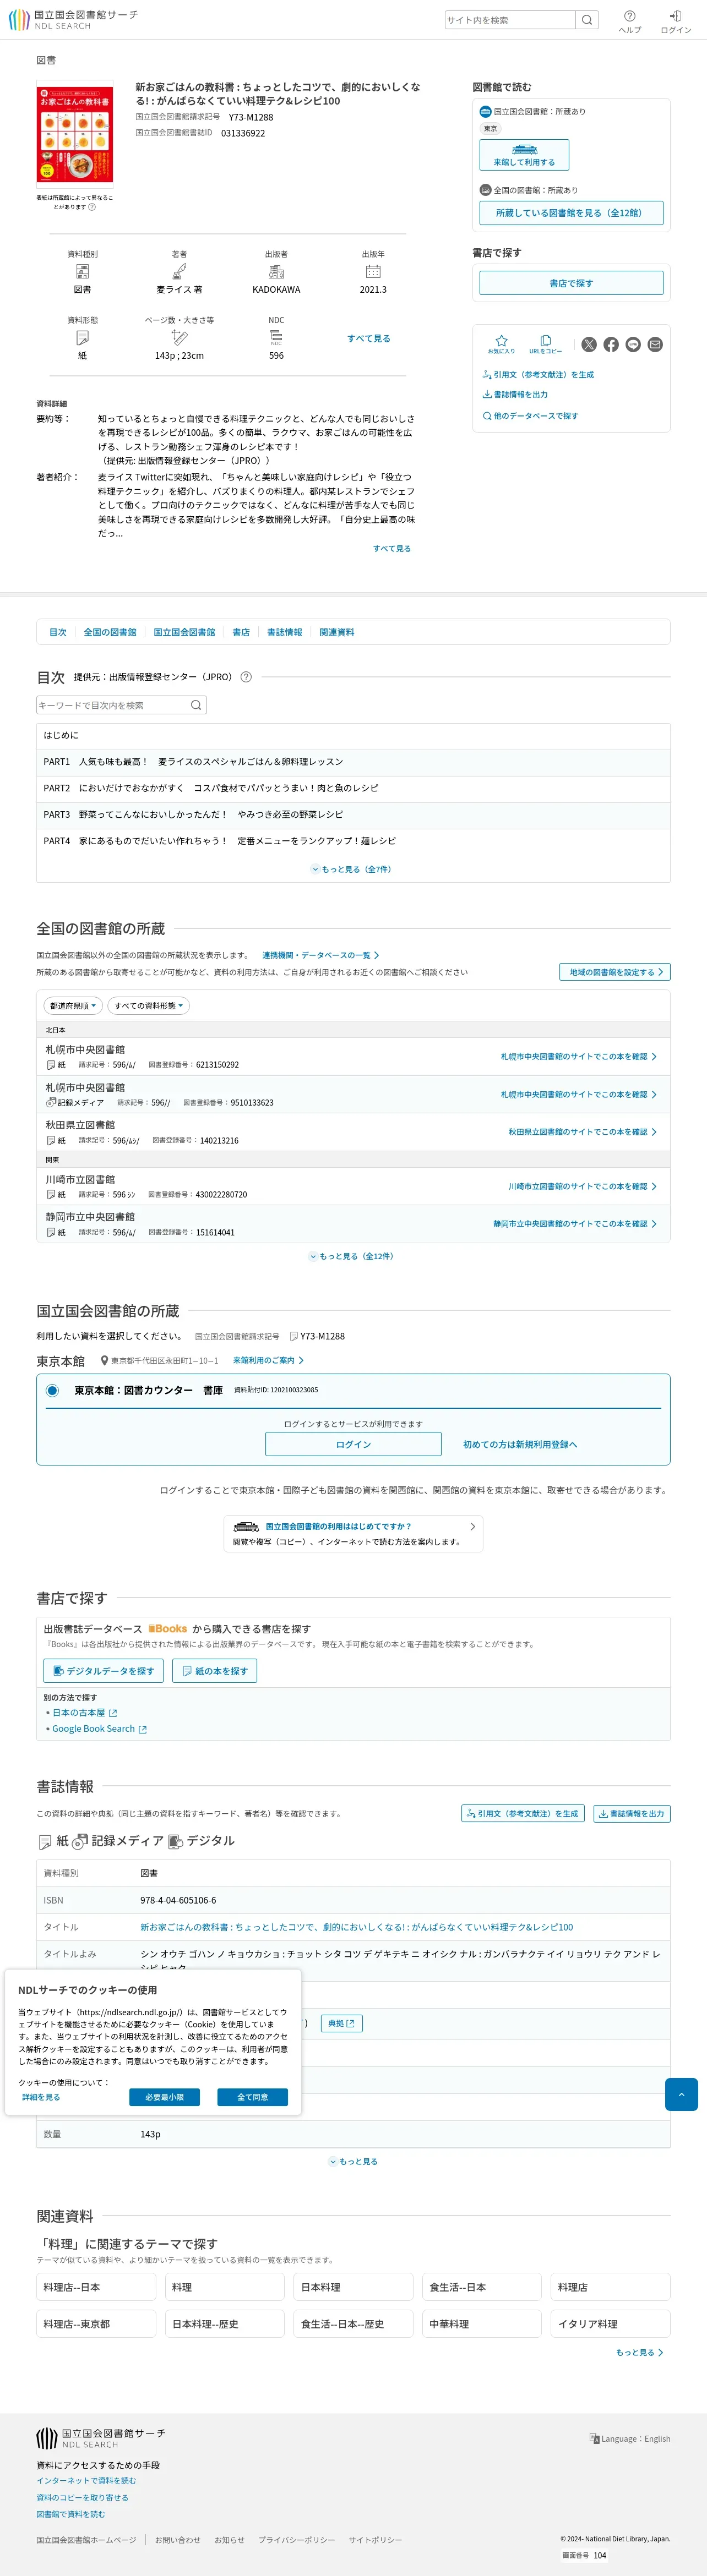Share this book via email icon
The image size is (707, 2576).
click(655, 344)
